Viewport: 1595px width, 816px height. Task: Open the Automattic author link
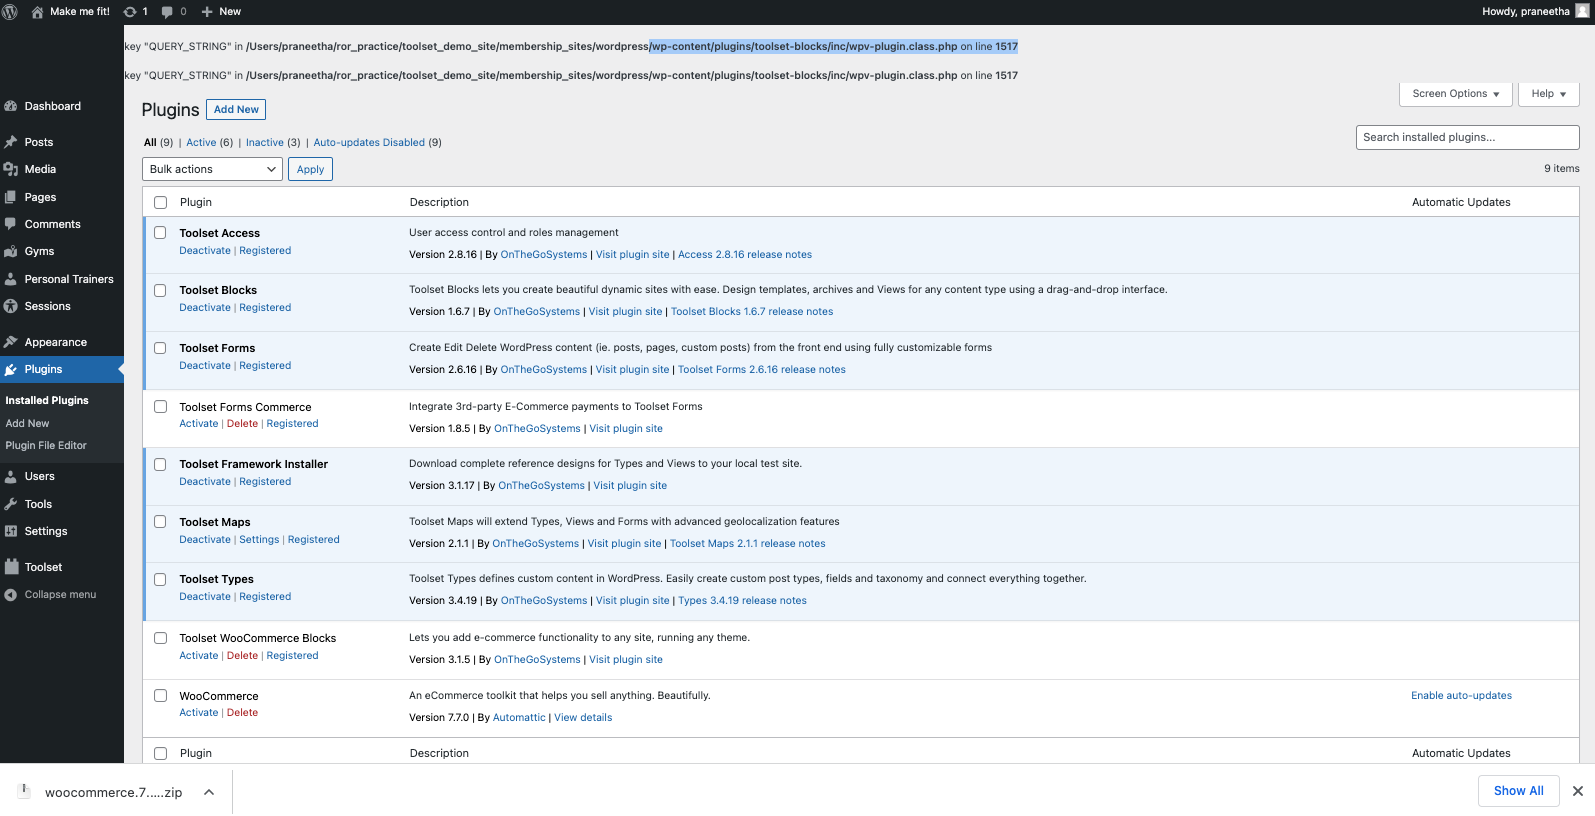pyautogui.click(x=519, y=718)
